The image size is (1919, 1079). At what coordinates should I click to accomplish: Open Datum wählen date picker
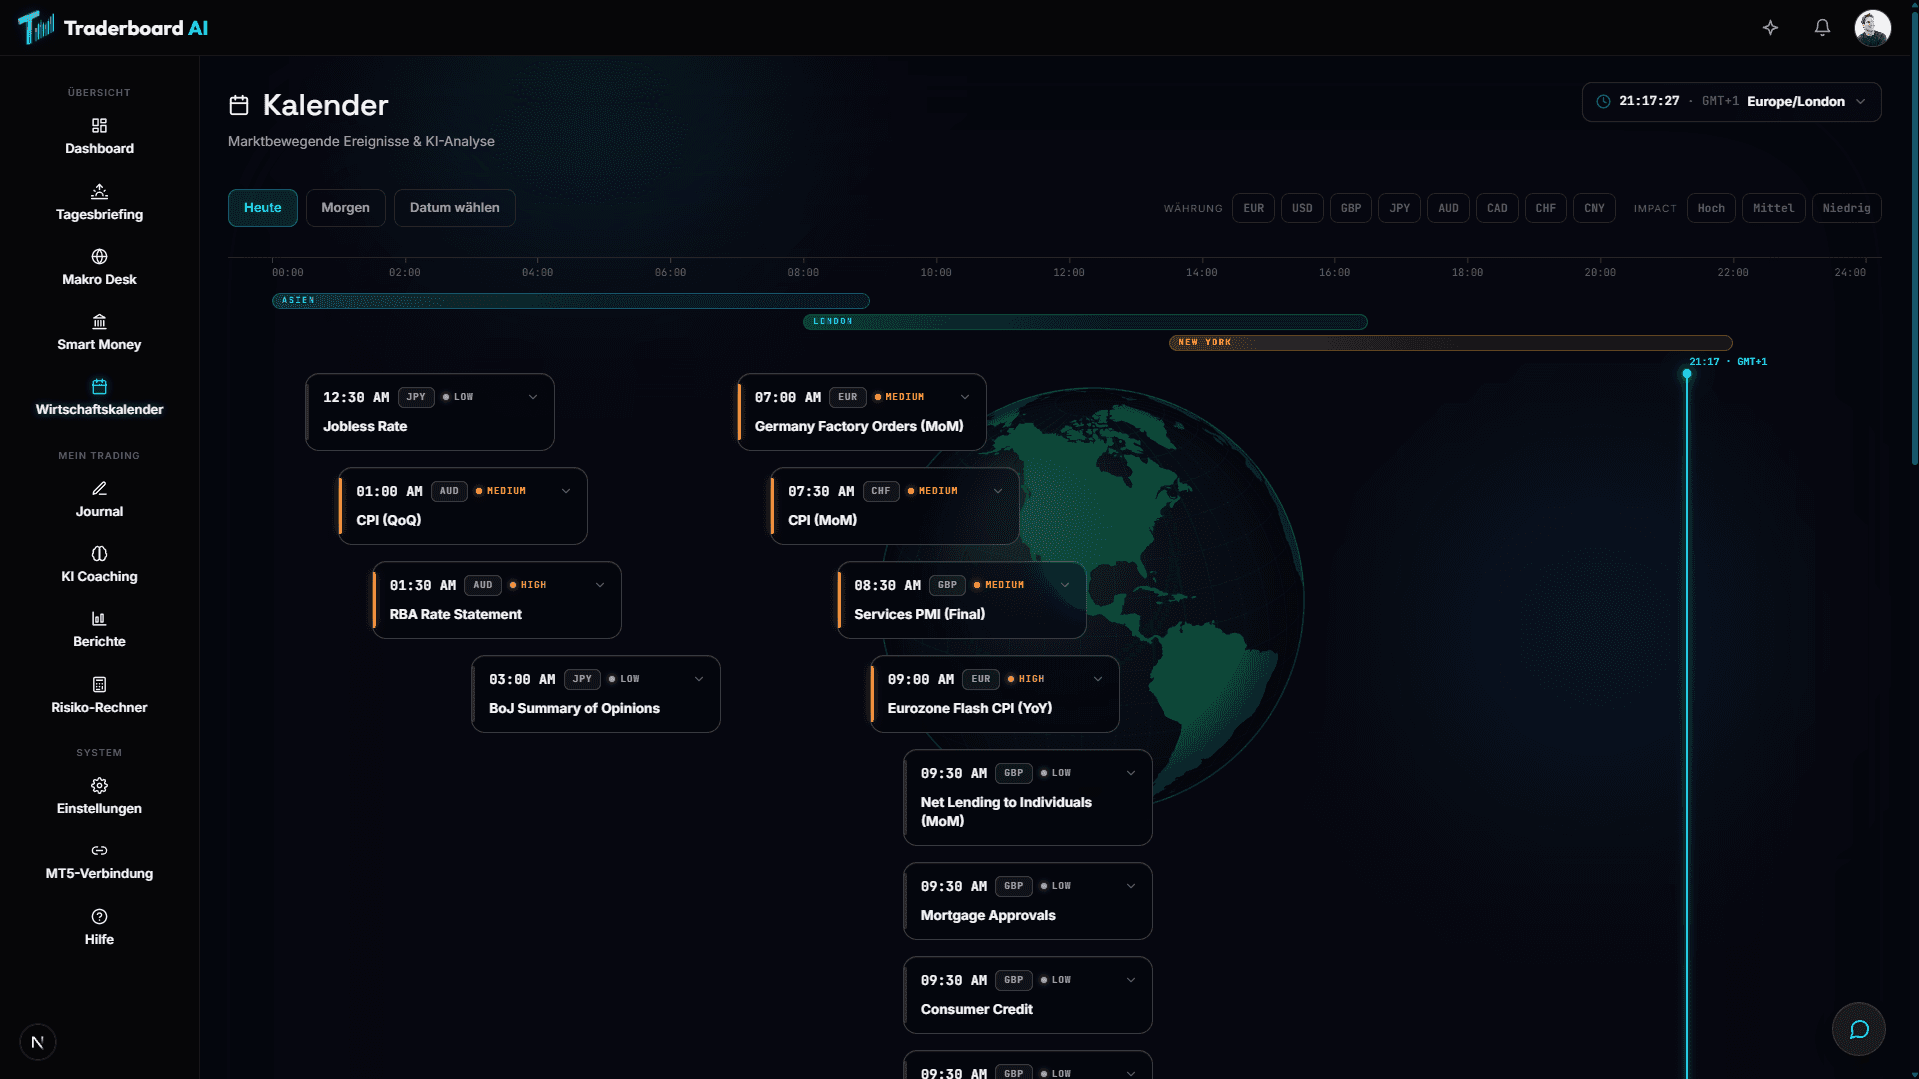pyautogui.click(x=454, y=208)
